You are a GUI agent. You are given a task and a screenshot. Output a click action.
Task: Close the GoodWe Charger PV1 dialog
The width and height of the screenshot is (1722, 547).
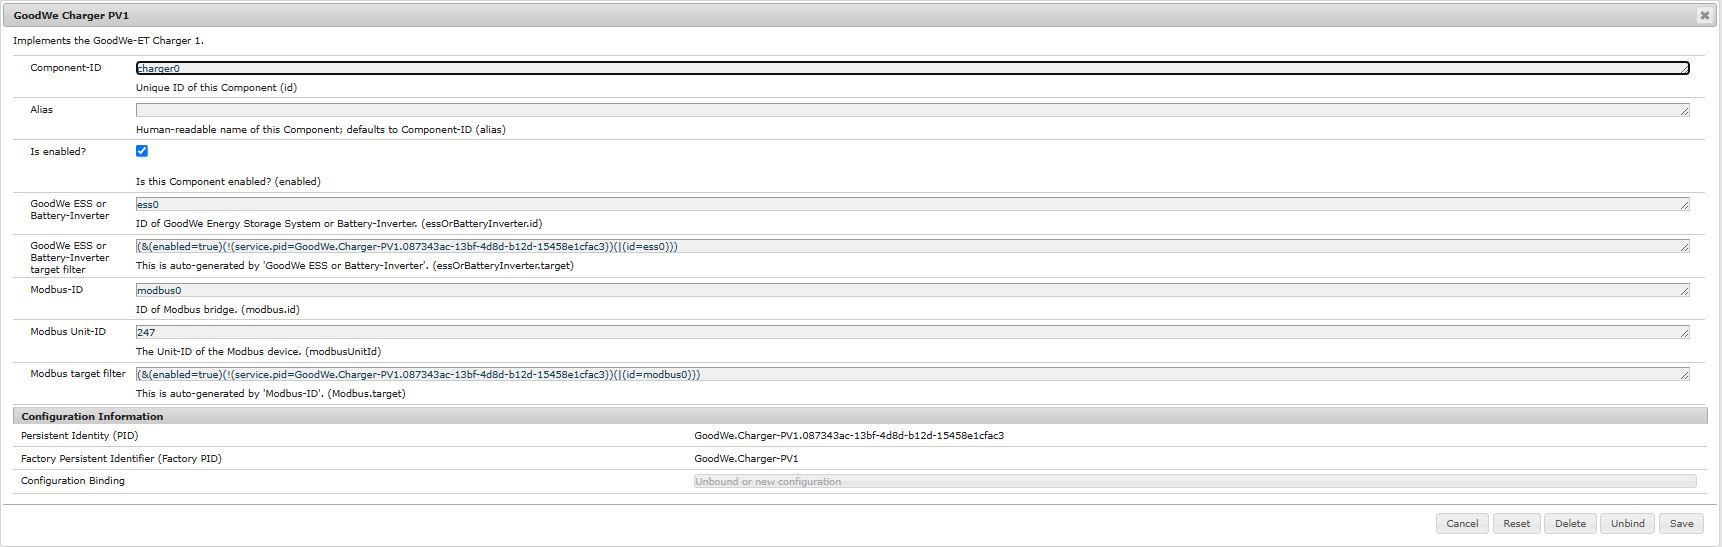[1704, 15]
